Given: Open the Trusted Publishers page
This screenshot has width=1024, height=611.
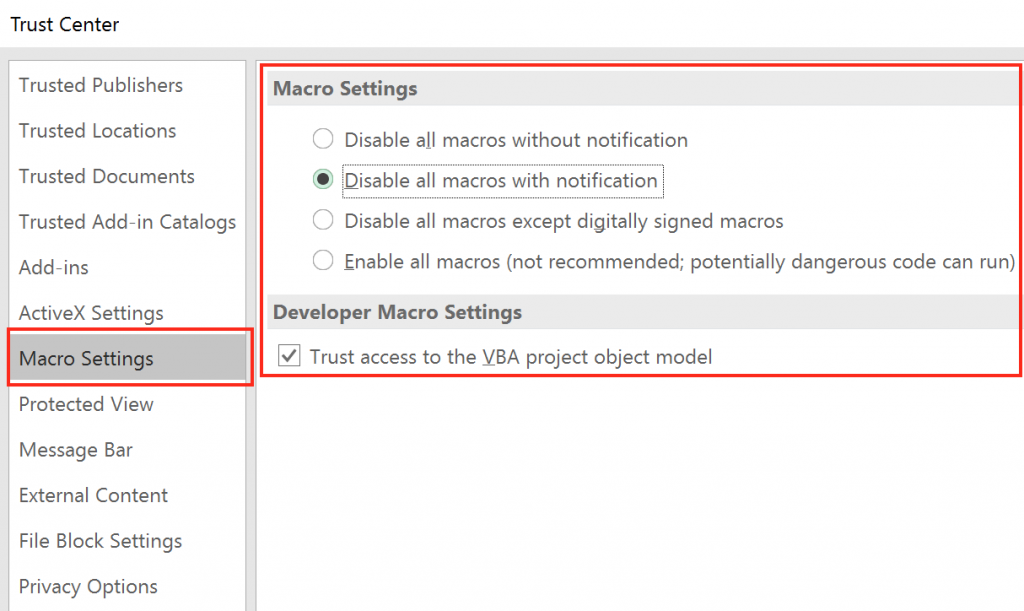Looking at the screenshot, I should [100, 85].
